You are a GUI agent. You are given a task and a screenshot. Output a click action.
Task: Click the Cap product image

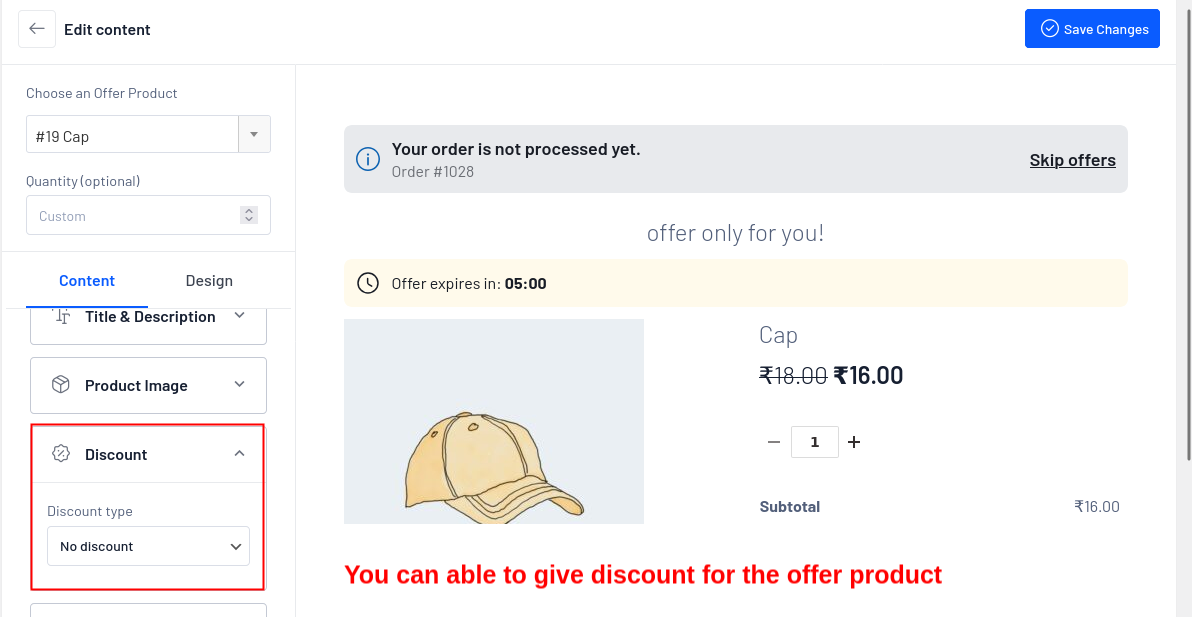click(493, 421)
